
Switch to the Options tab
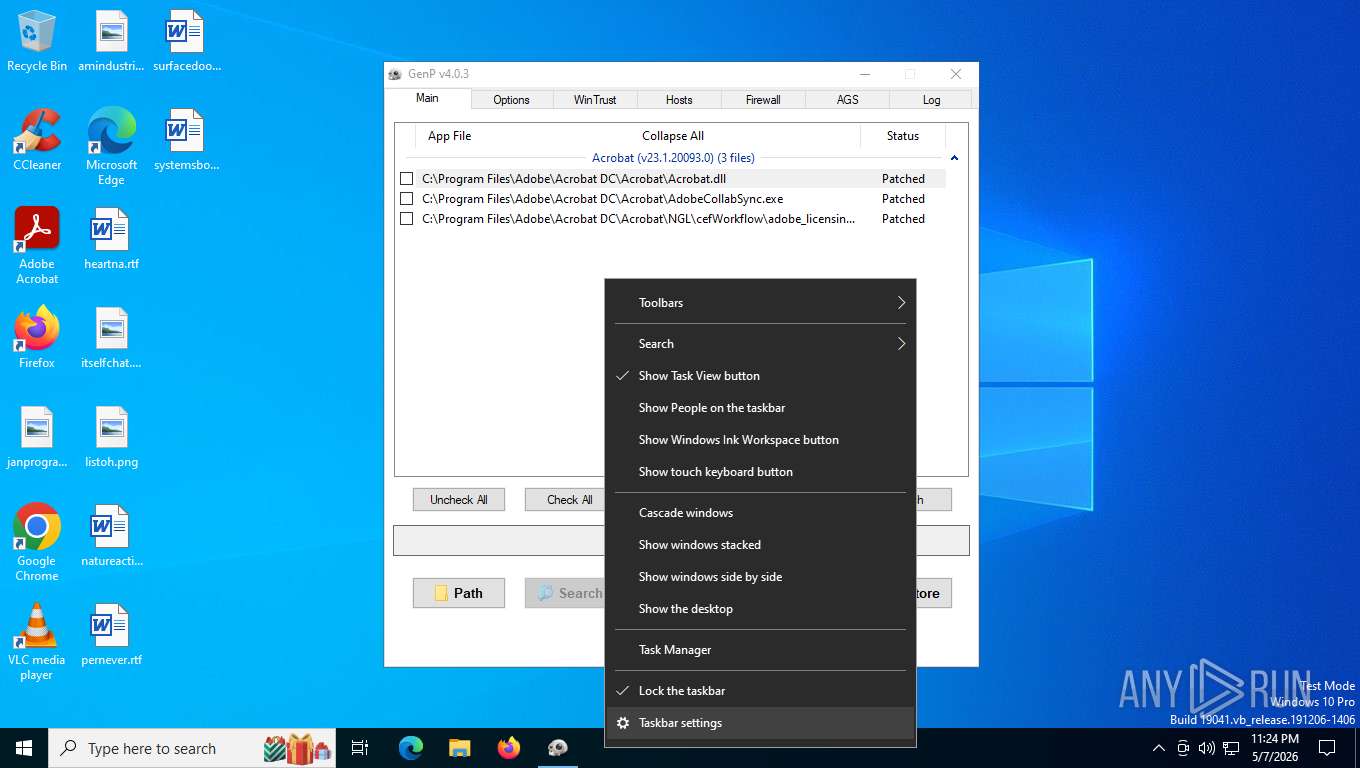pyautogui.click(x=511, y=100)
